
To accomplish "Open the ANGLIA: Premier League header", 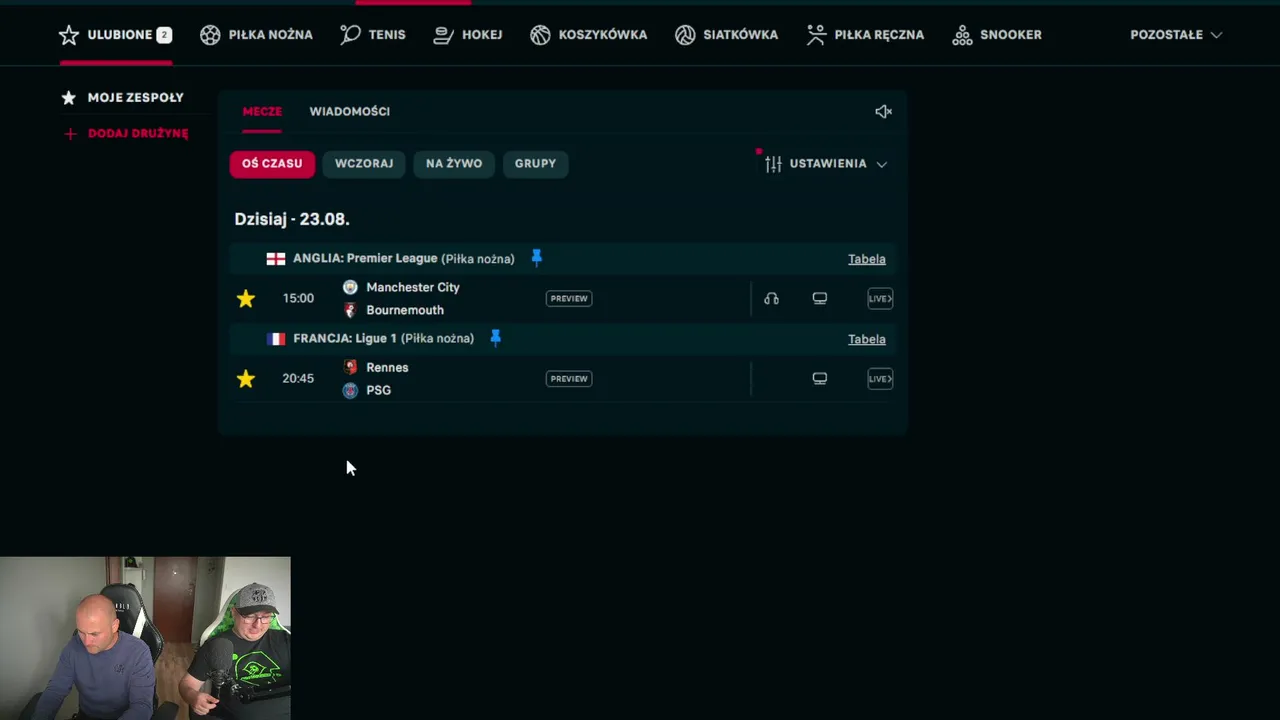I will tap(404, 259).
